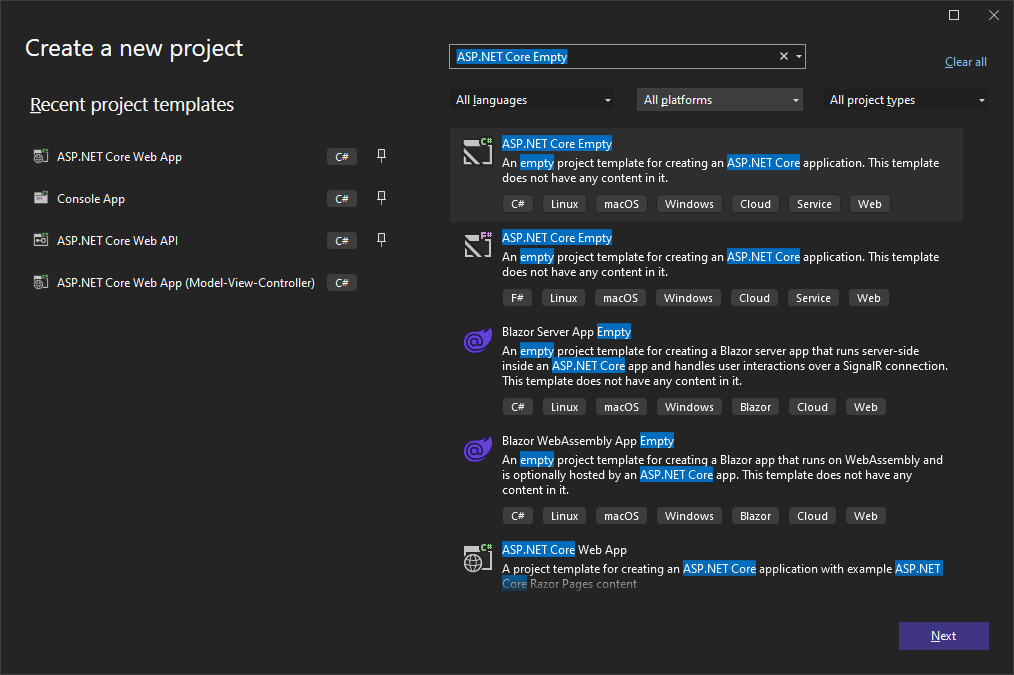Click the Console App recent template icon
Viewport: 1014px width, 675px height.
coord(41,198)
